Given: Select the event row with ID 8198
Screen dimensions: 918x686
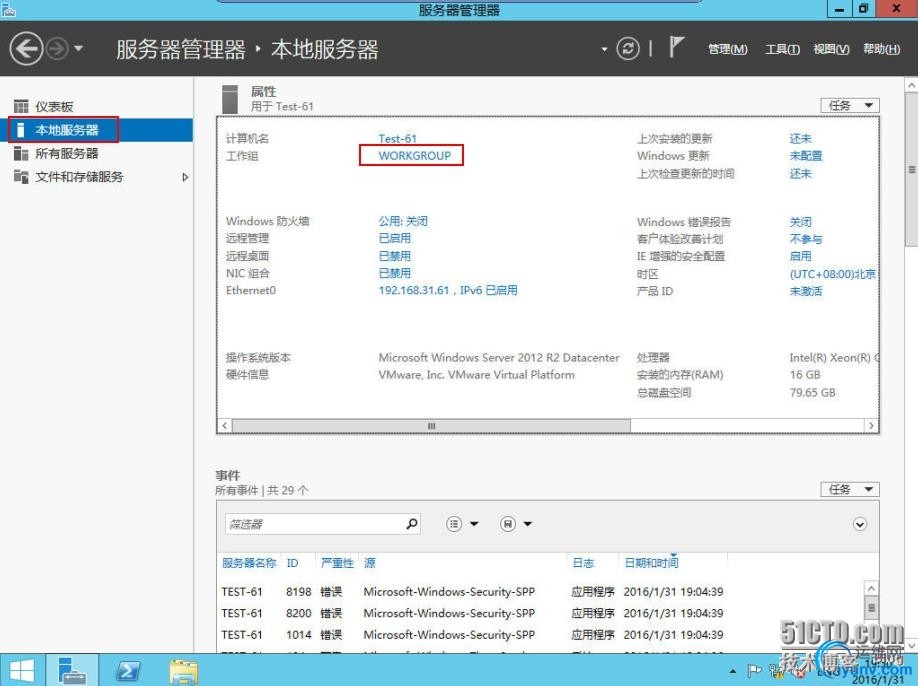Looking at the screenshot, I should point(539,592).
